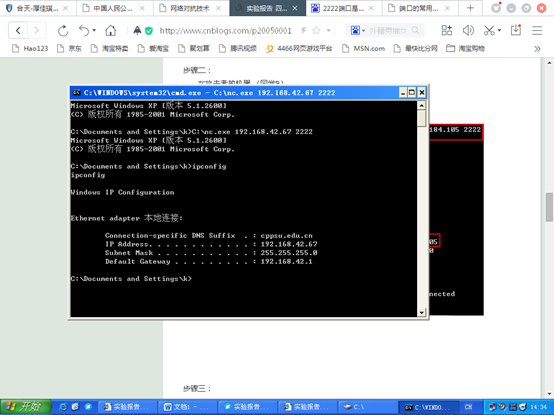Screen dimensions: 554x415
Task: Open the scissors tool dropdown arrow
Action: [x=499, y=31]
